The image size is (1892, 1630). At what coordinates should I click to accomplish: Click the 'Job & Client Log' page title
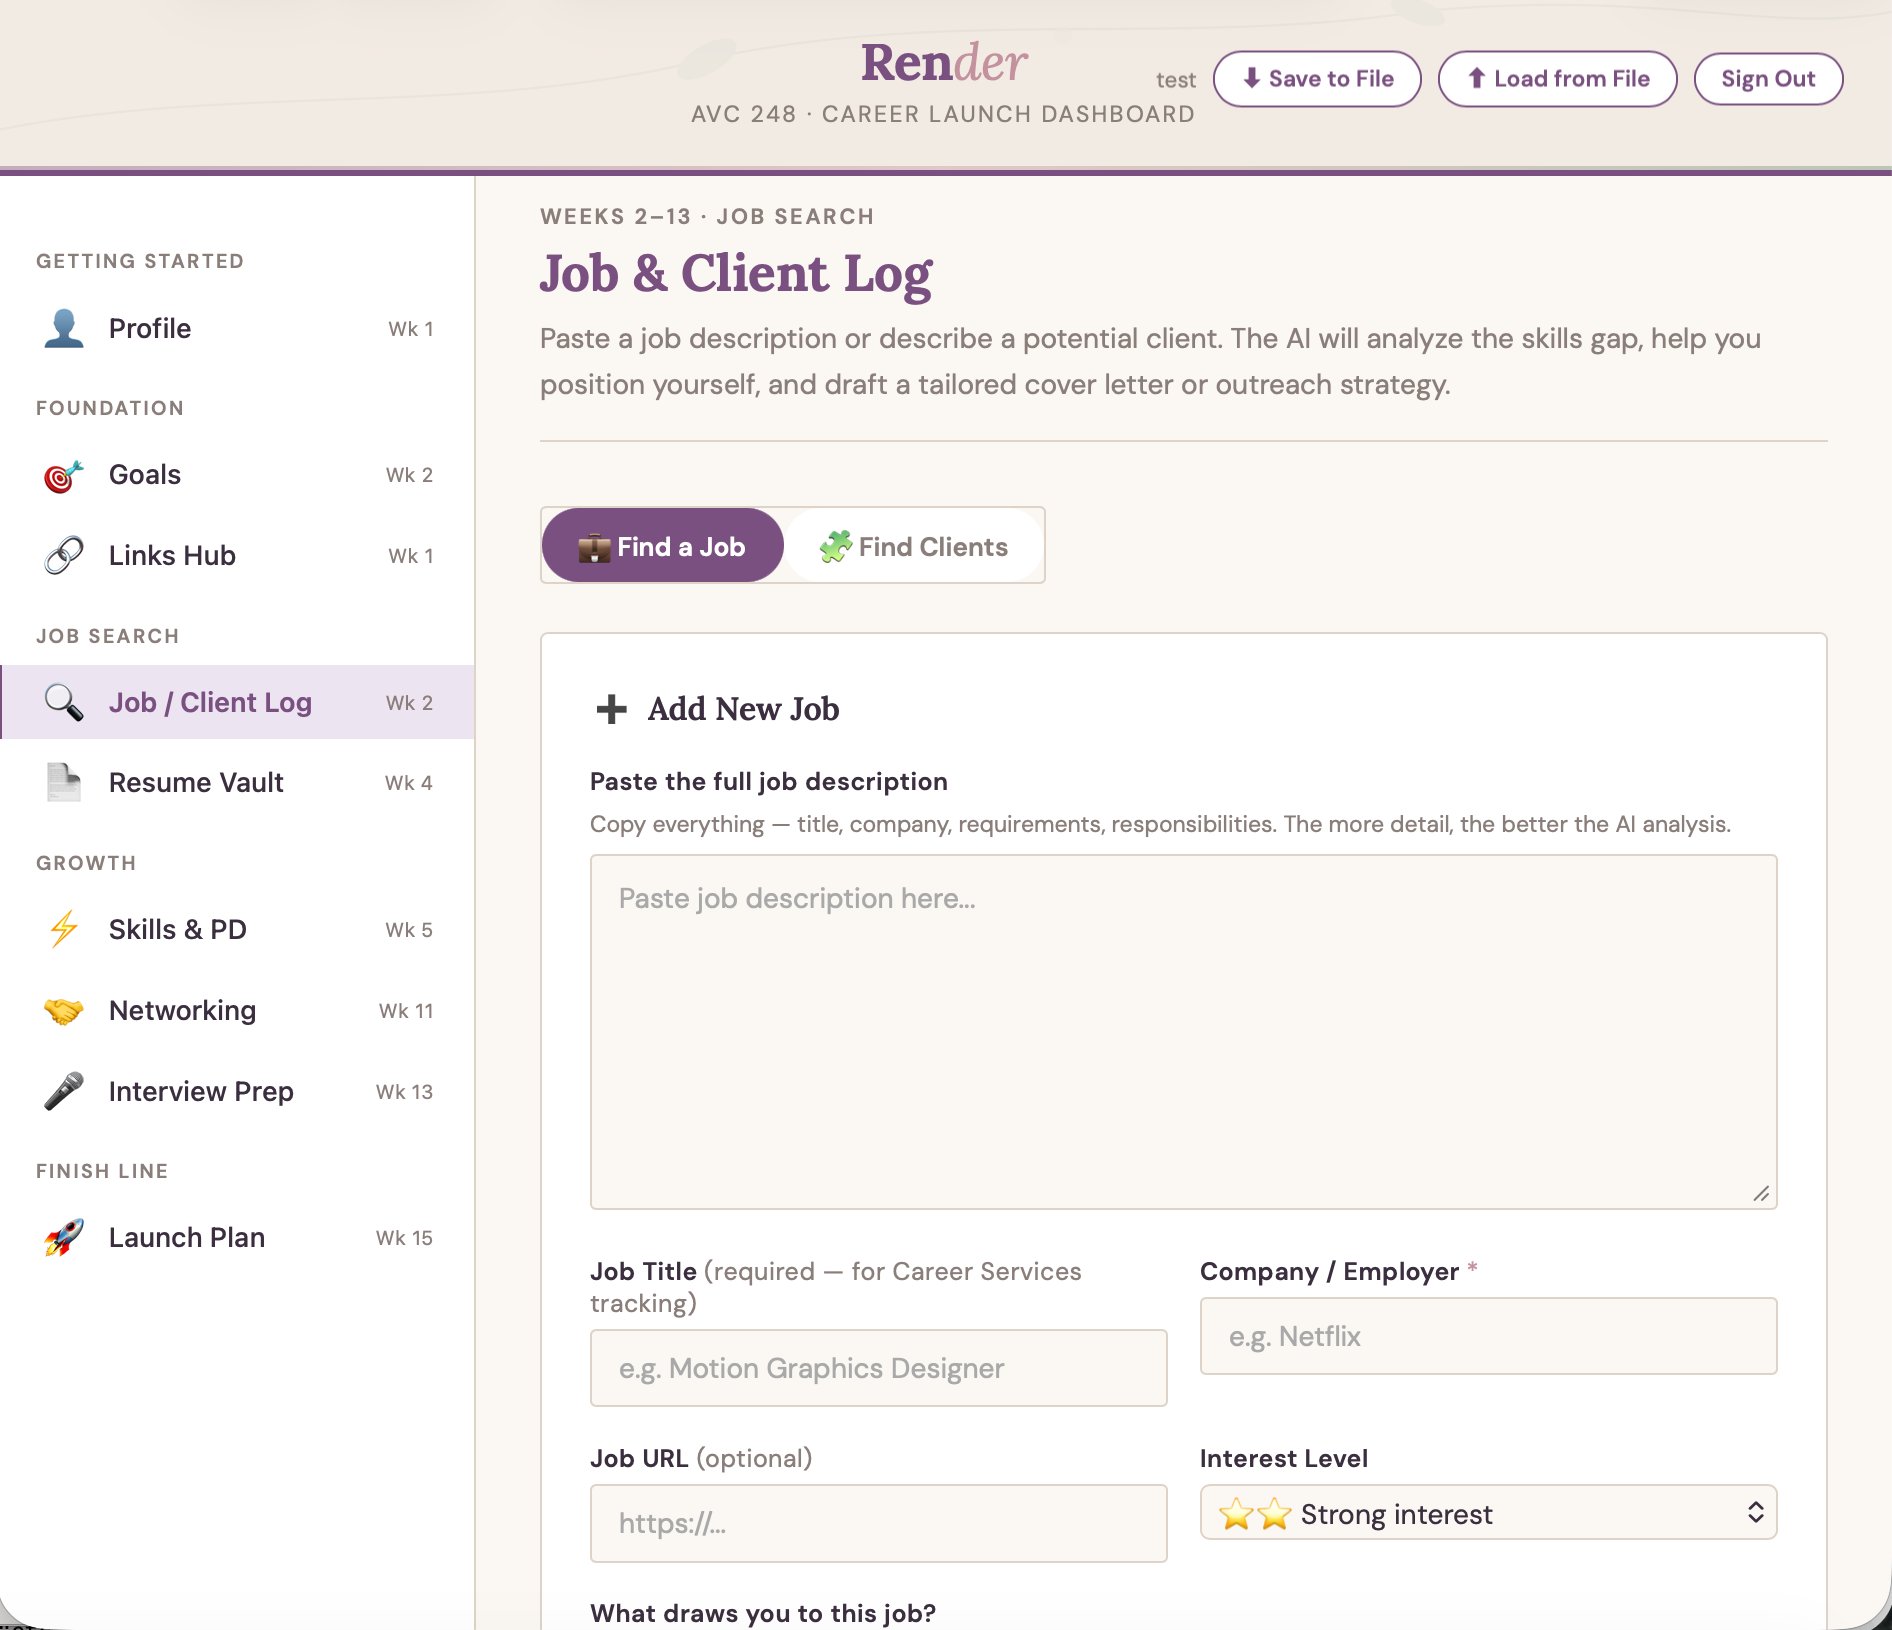[736, 273]
